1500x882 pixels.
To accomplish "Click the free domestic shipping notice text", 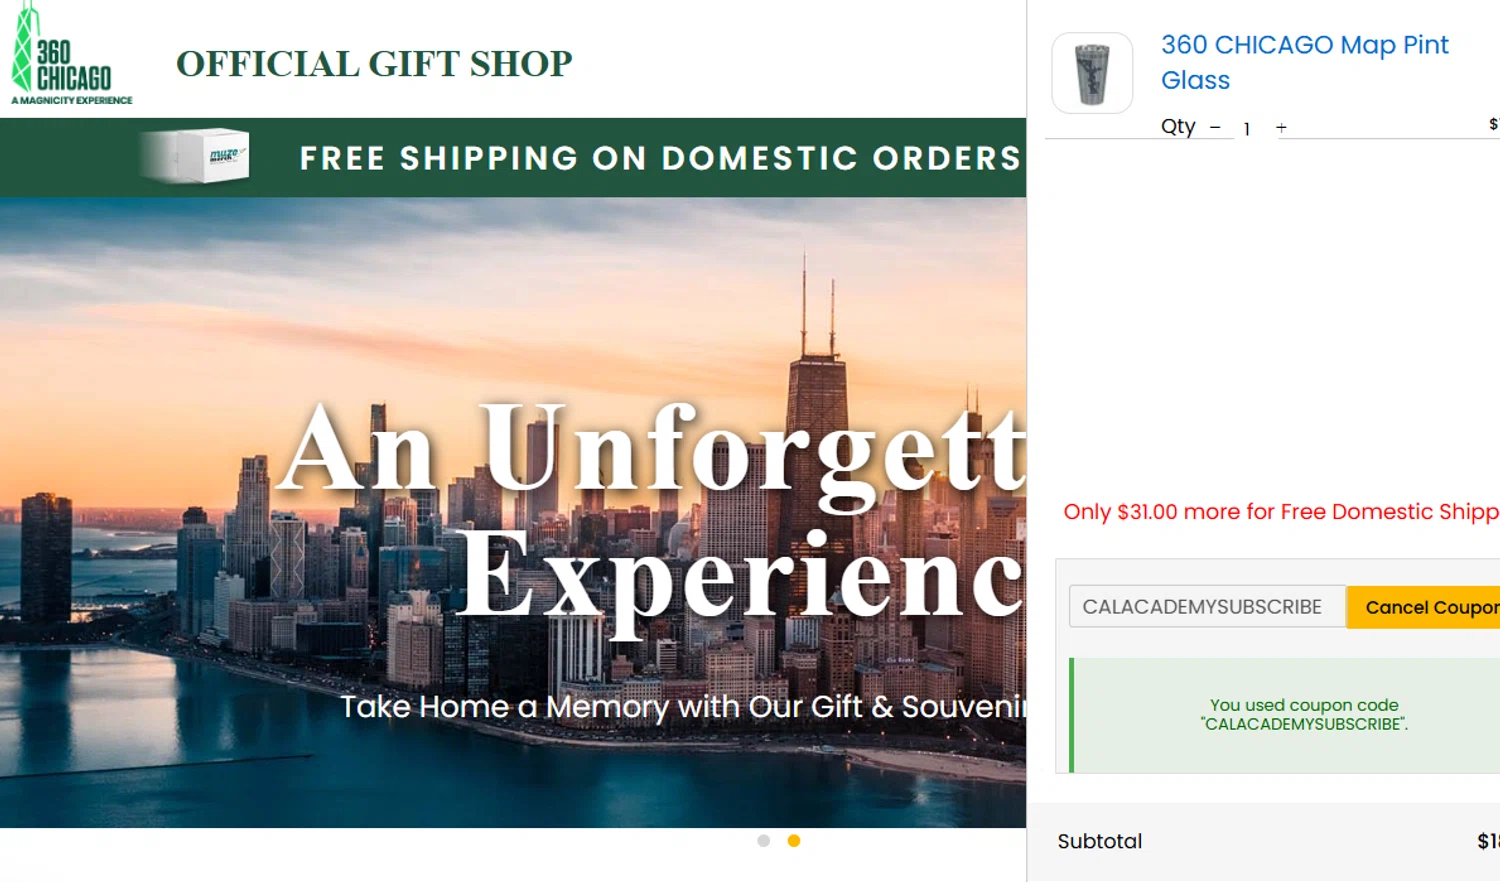I will tap(1281, 512).
